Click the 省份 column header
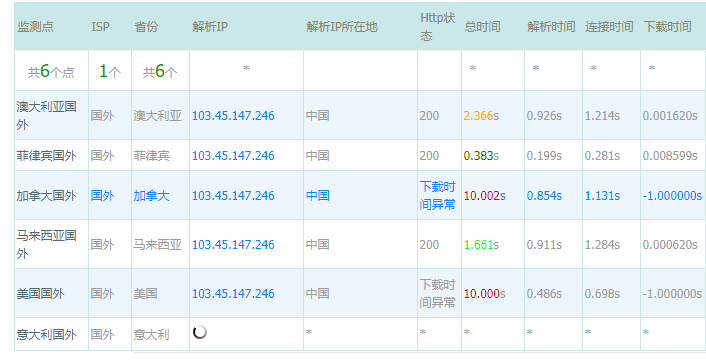706x360 pixels. tap(146, 27)
